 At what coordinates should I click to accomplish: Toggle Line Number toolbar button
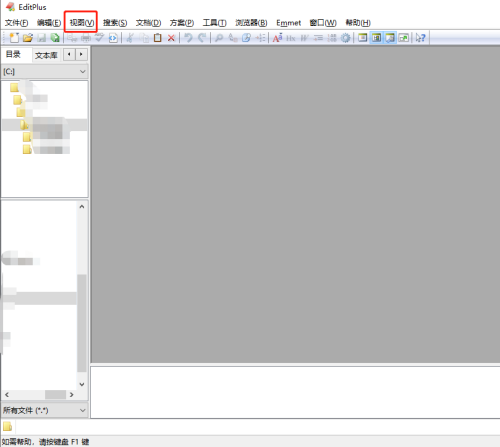[x=332, y=38]
